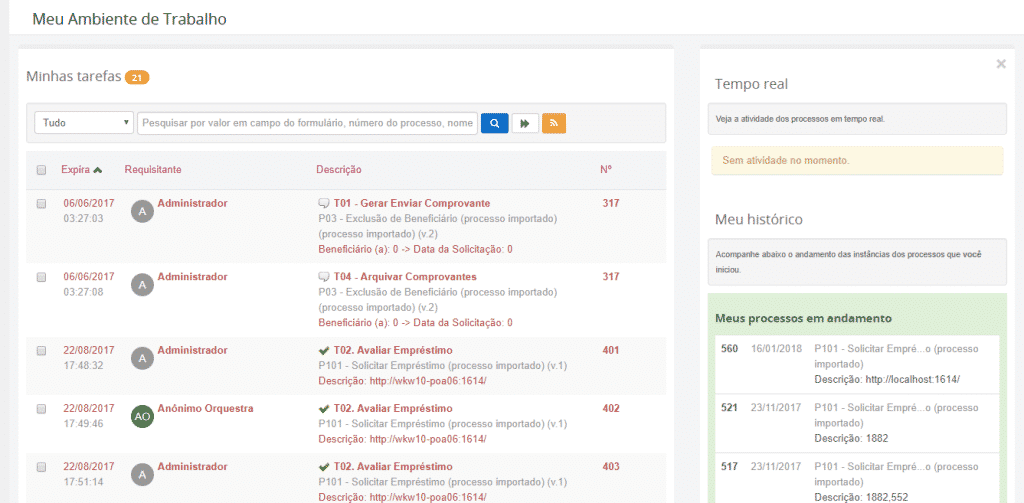
Task: Click avatar beside Administrador in row 03:27:03
Action: tap(142, 212)
